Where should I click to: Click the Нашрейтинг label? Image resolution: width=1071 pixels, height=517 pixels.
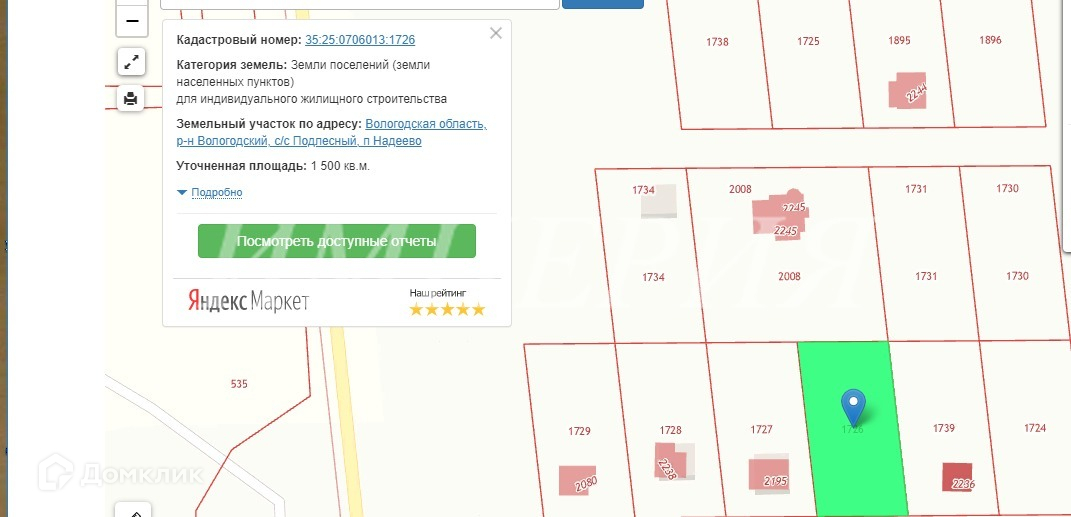[438, 292]
